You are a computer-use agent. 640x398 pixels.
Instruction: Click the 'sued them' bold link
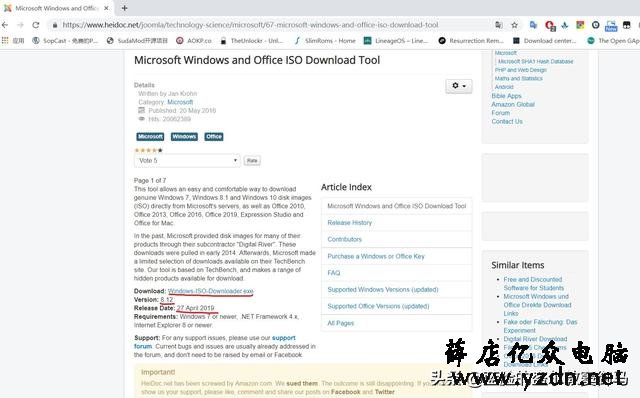coord(302,383)
